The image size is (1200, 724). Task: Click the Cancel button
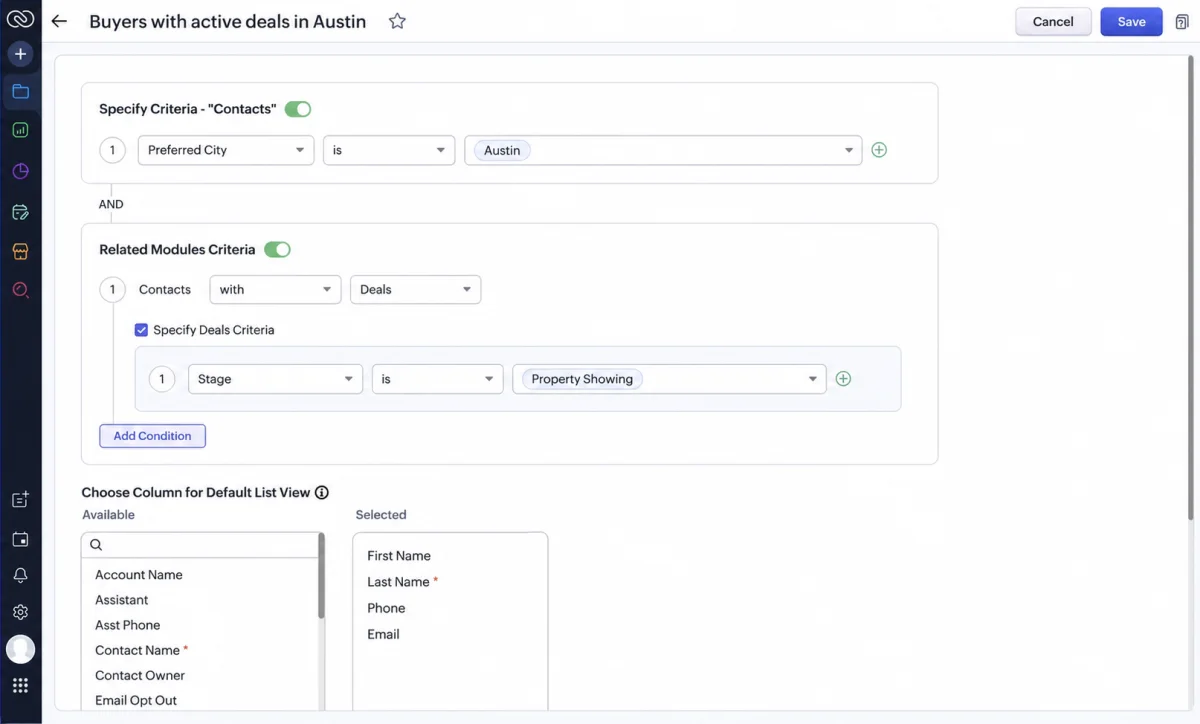click(x=1053, y=21)
